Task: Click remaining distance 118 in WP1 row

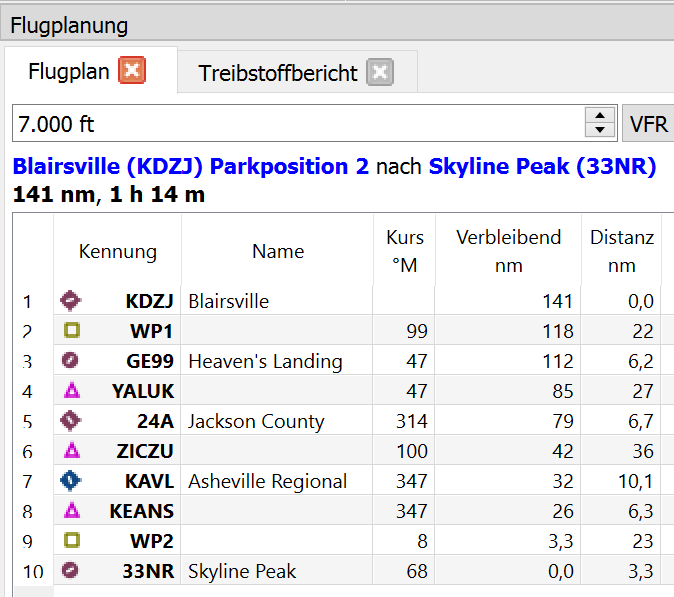Action: (508, 331)
